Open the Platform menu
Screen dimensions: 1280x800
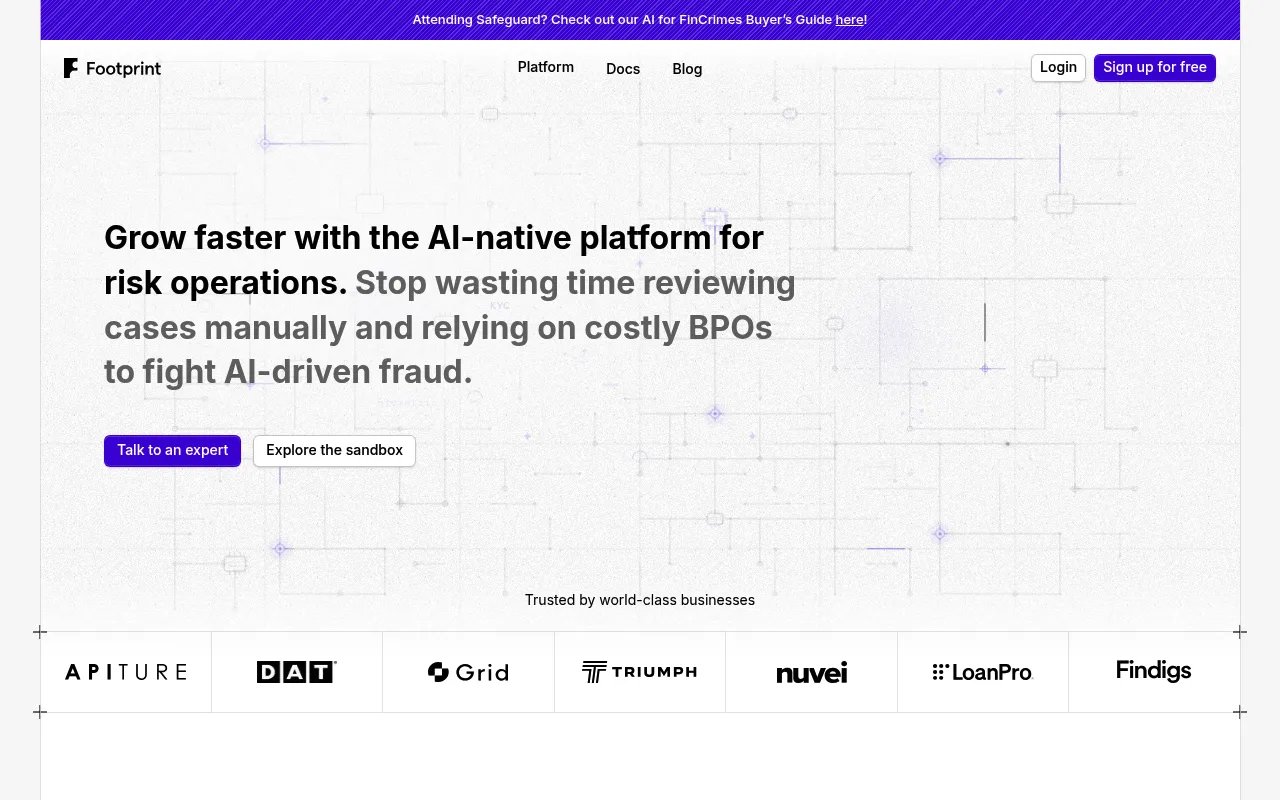point(546,67)
